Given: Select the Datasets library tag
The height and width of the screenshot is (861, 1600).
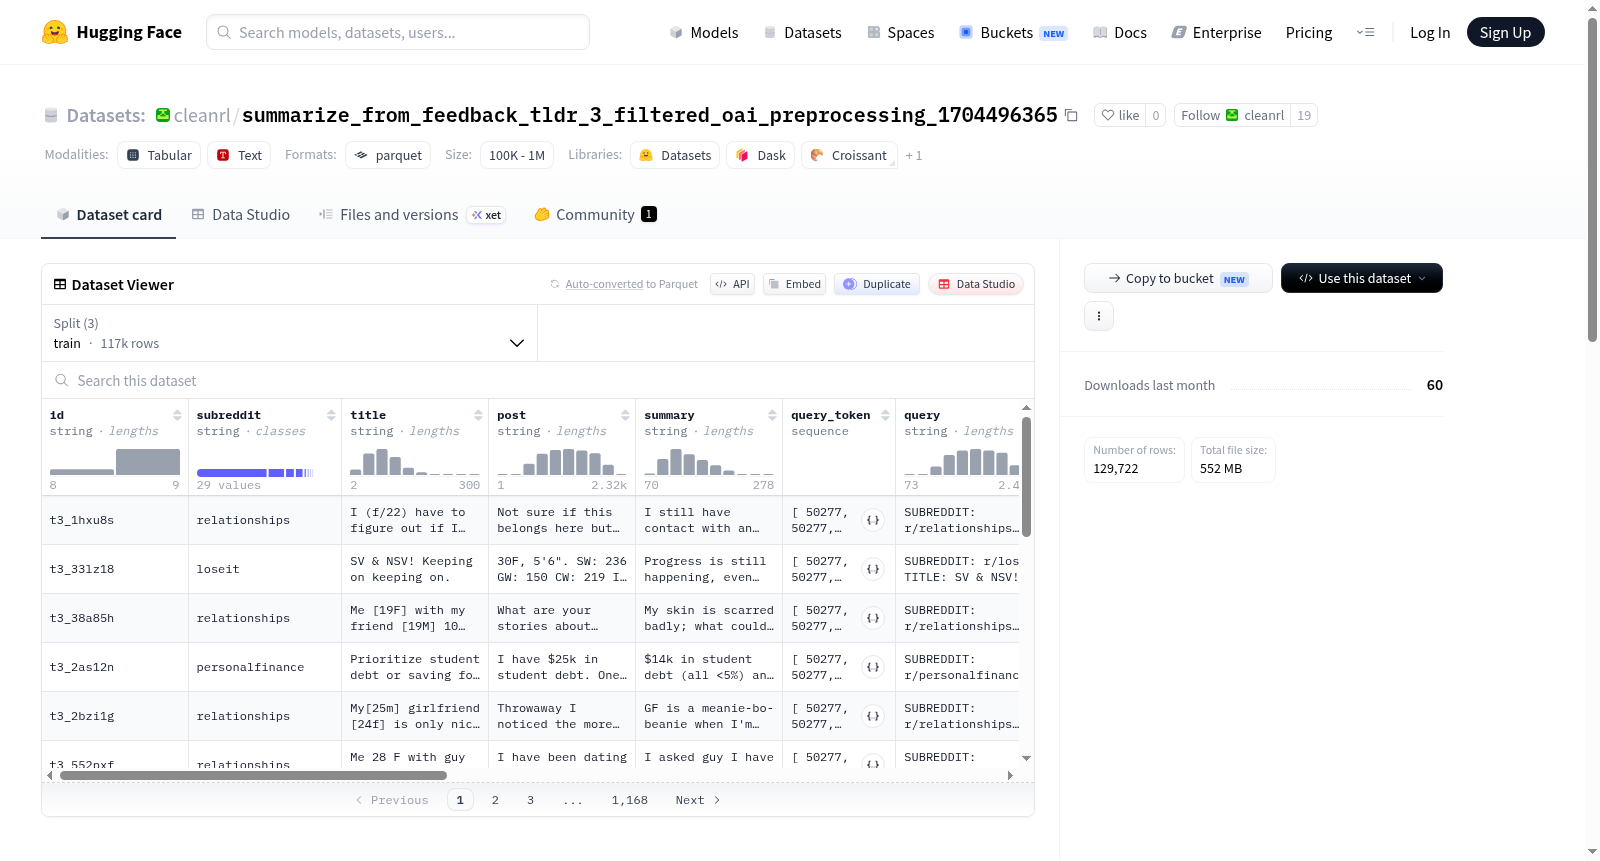Looking at the screenshot, I should point(675,155).
